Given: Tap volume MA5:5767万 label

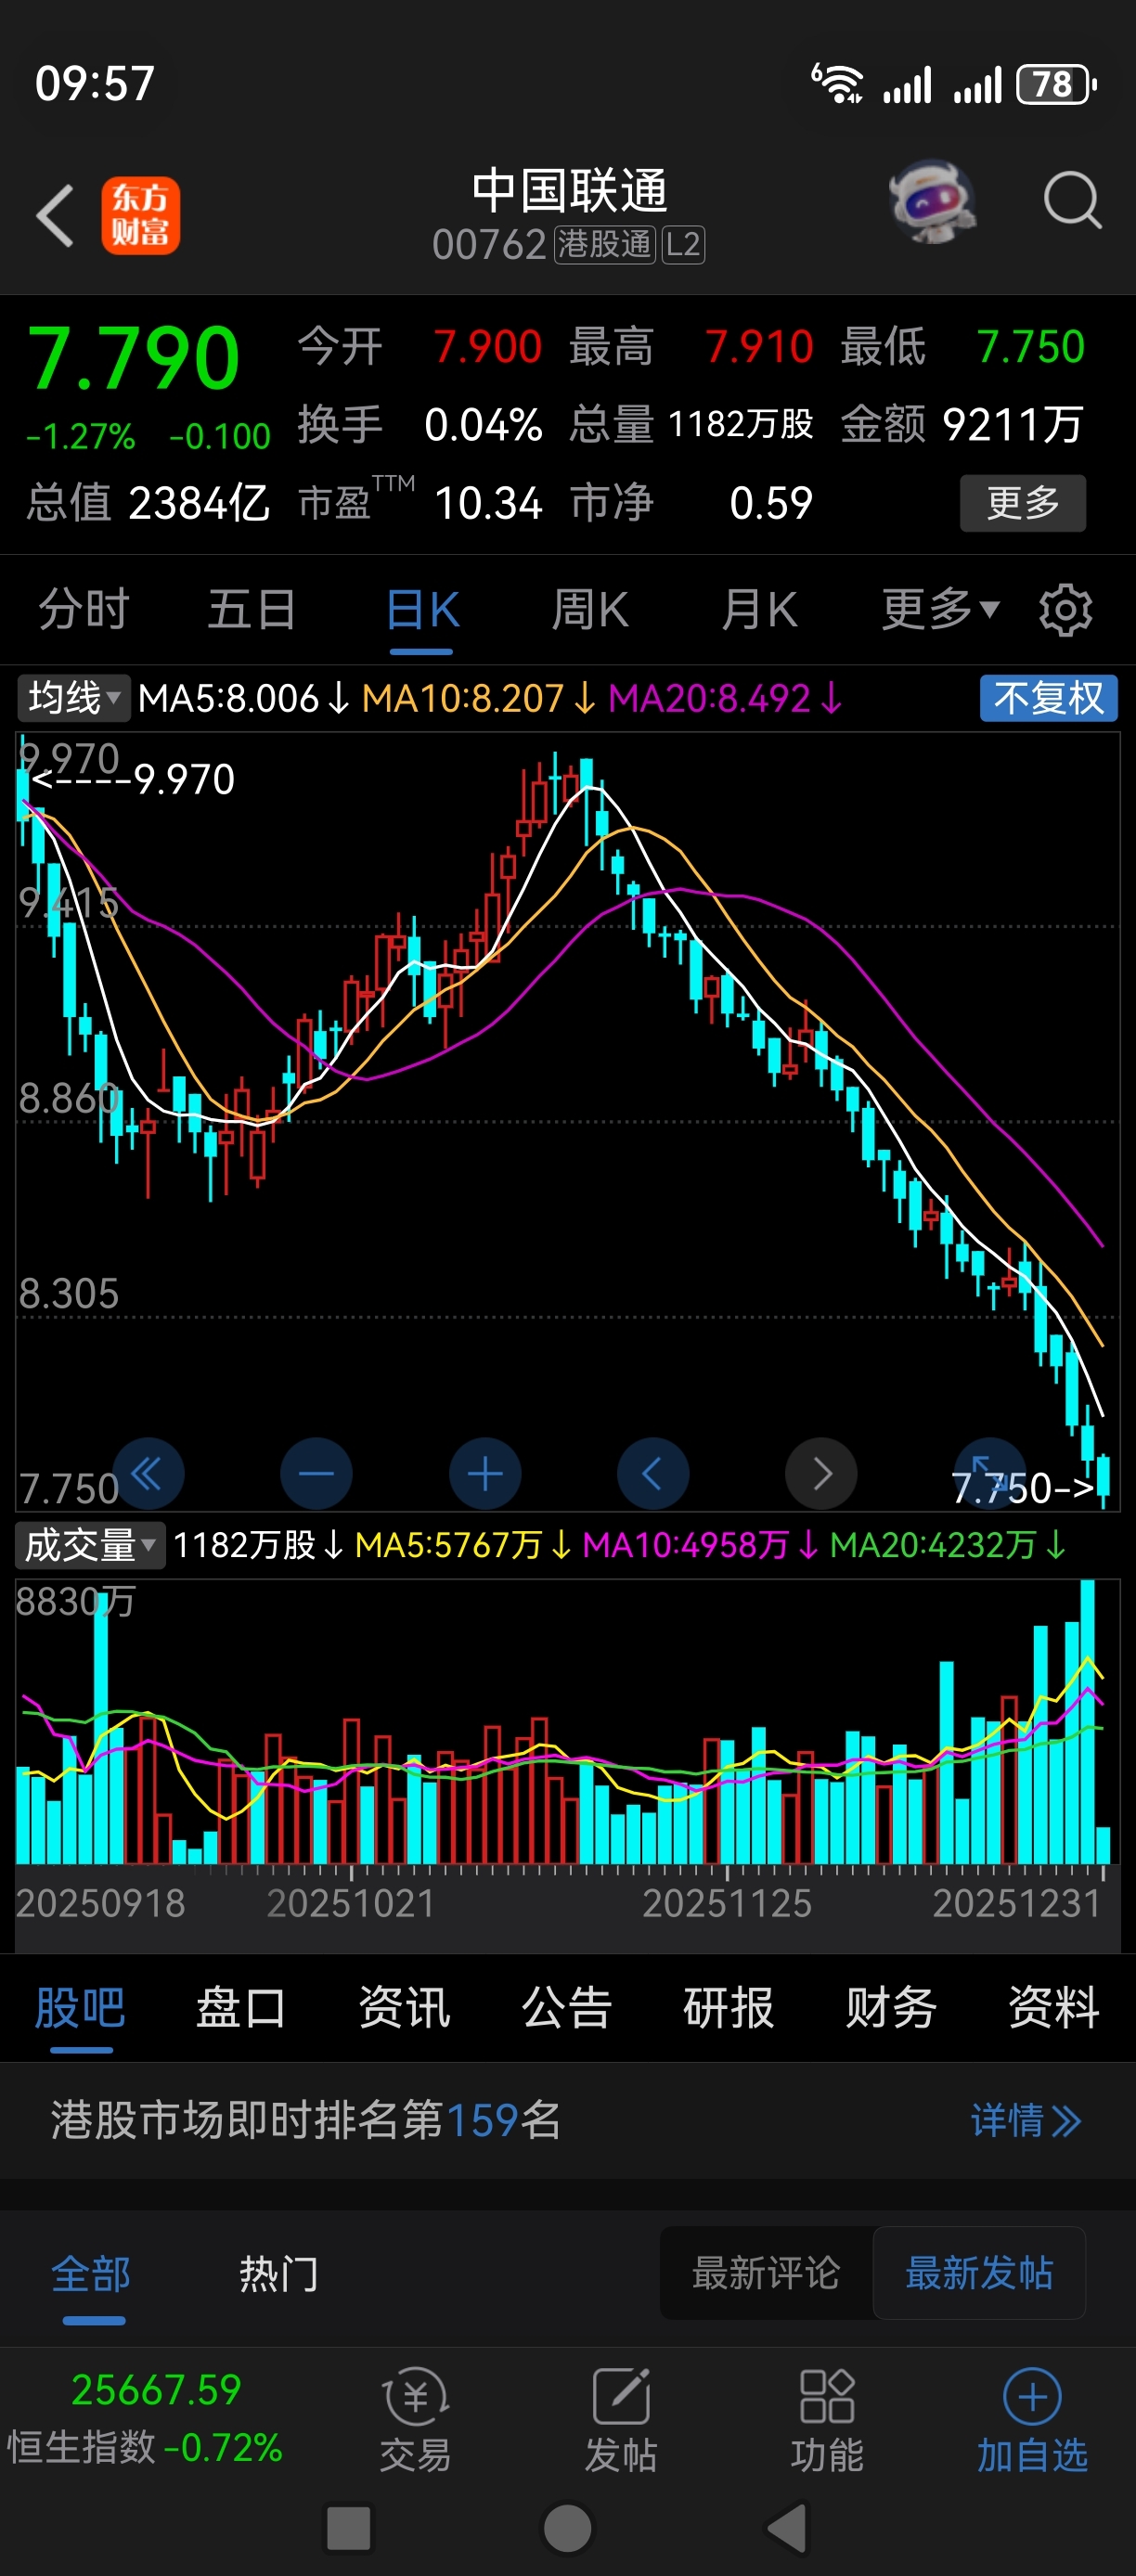Looking at the screenshot, I should (x=463, y=1545).
